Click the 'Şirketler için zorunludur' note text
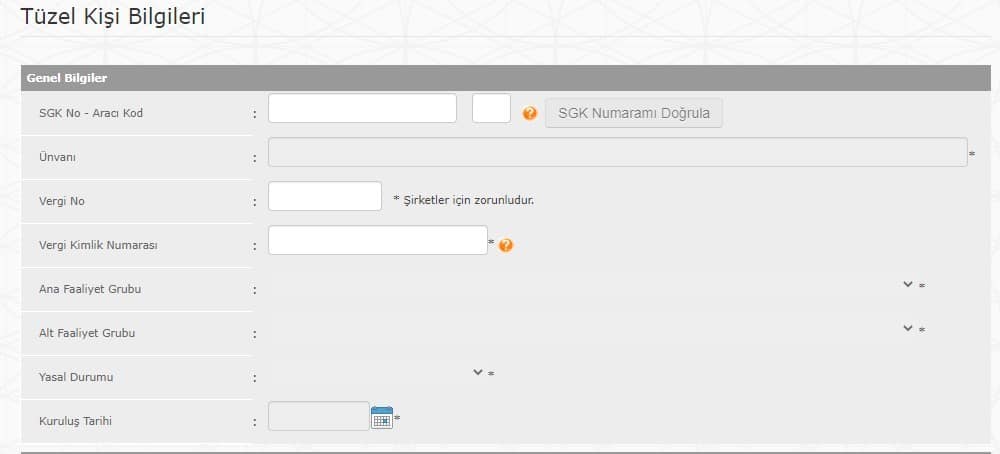Screen dimensions: 1000x454 tap(464, 200)
